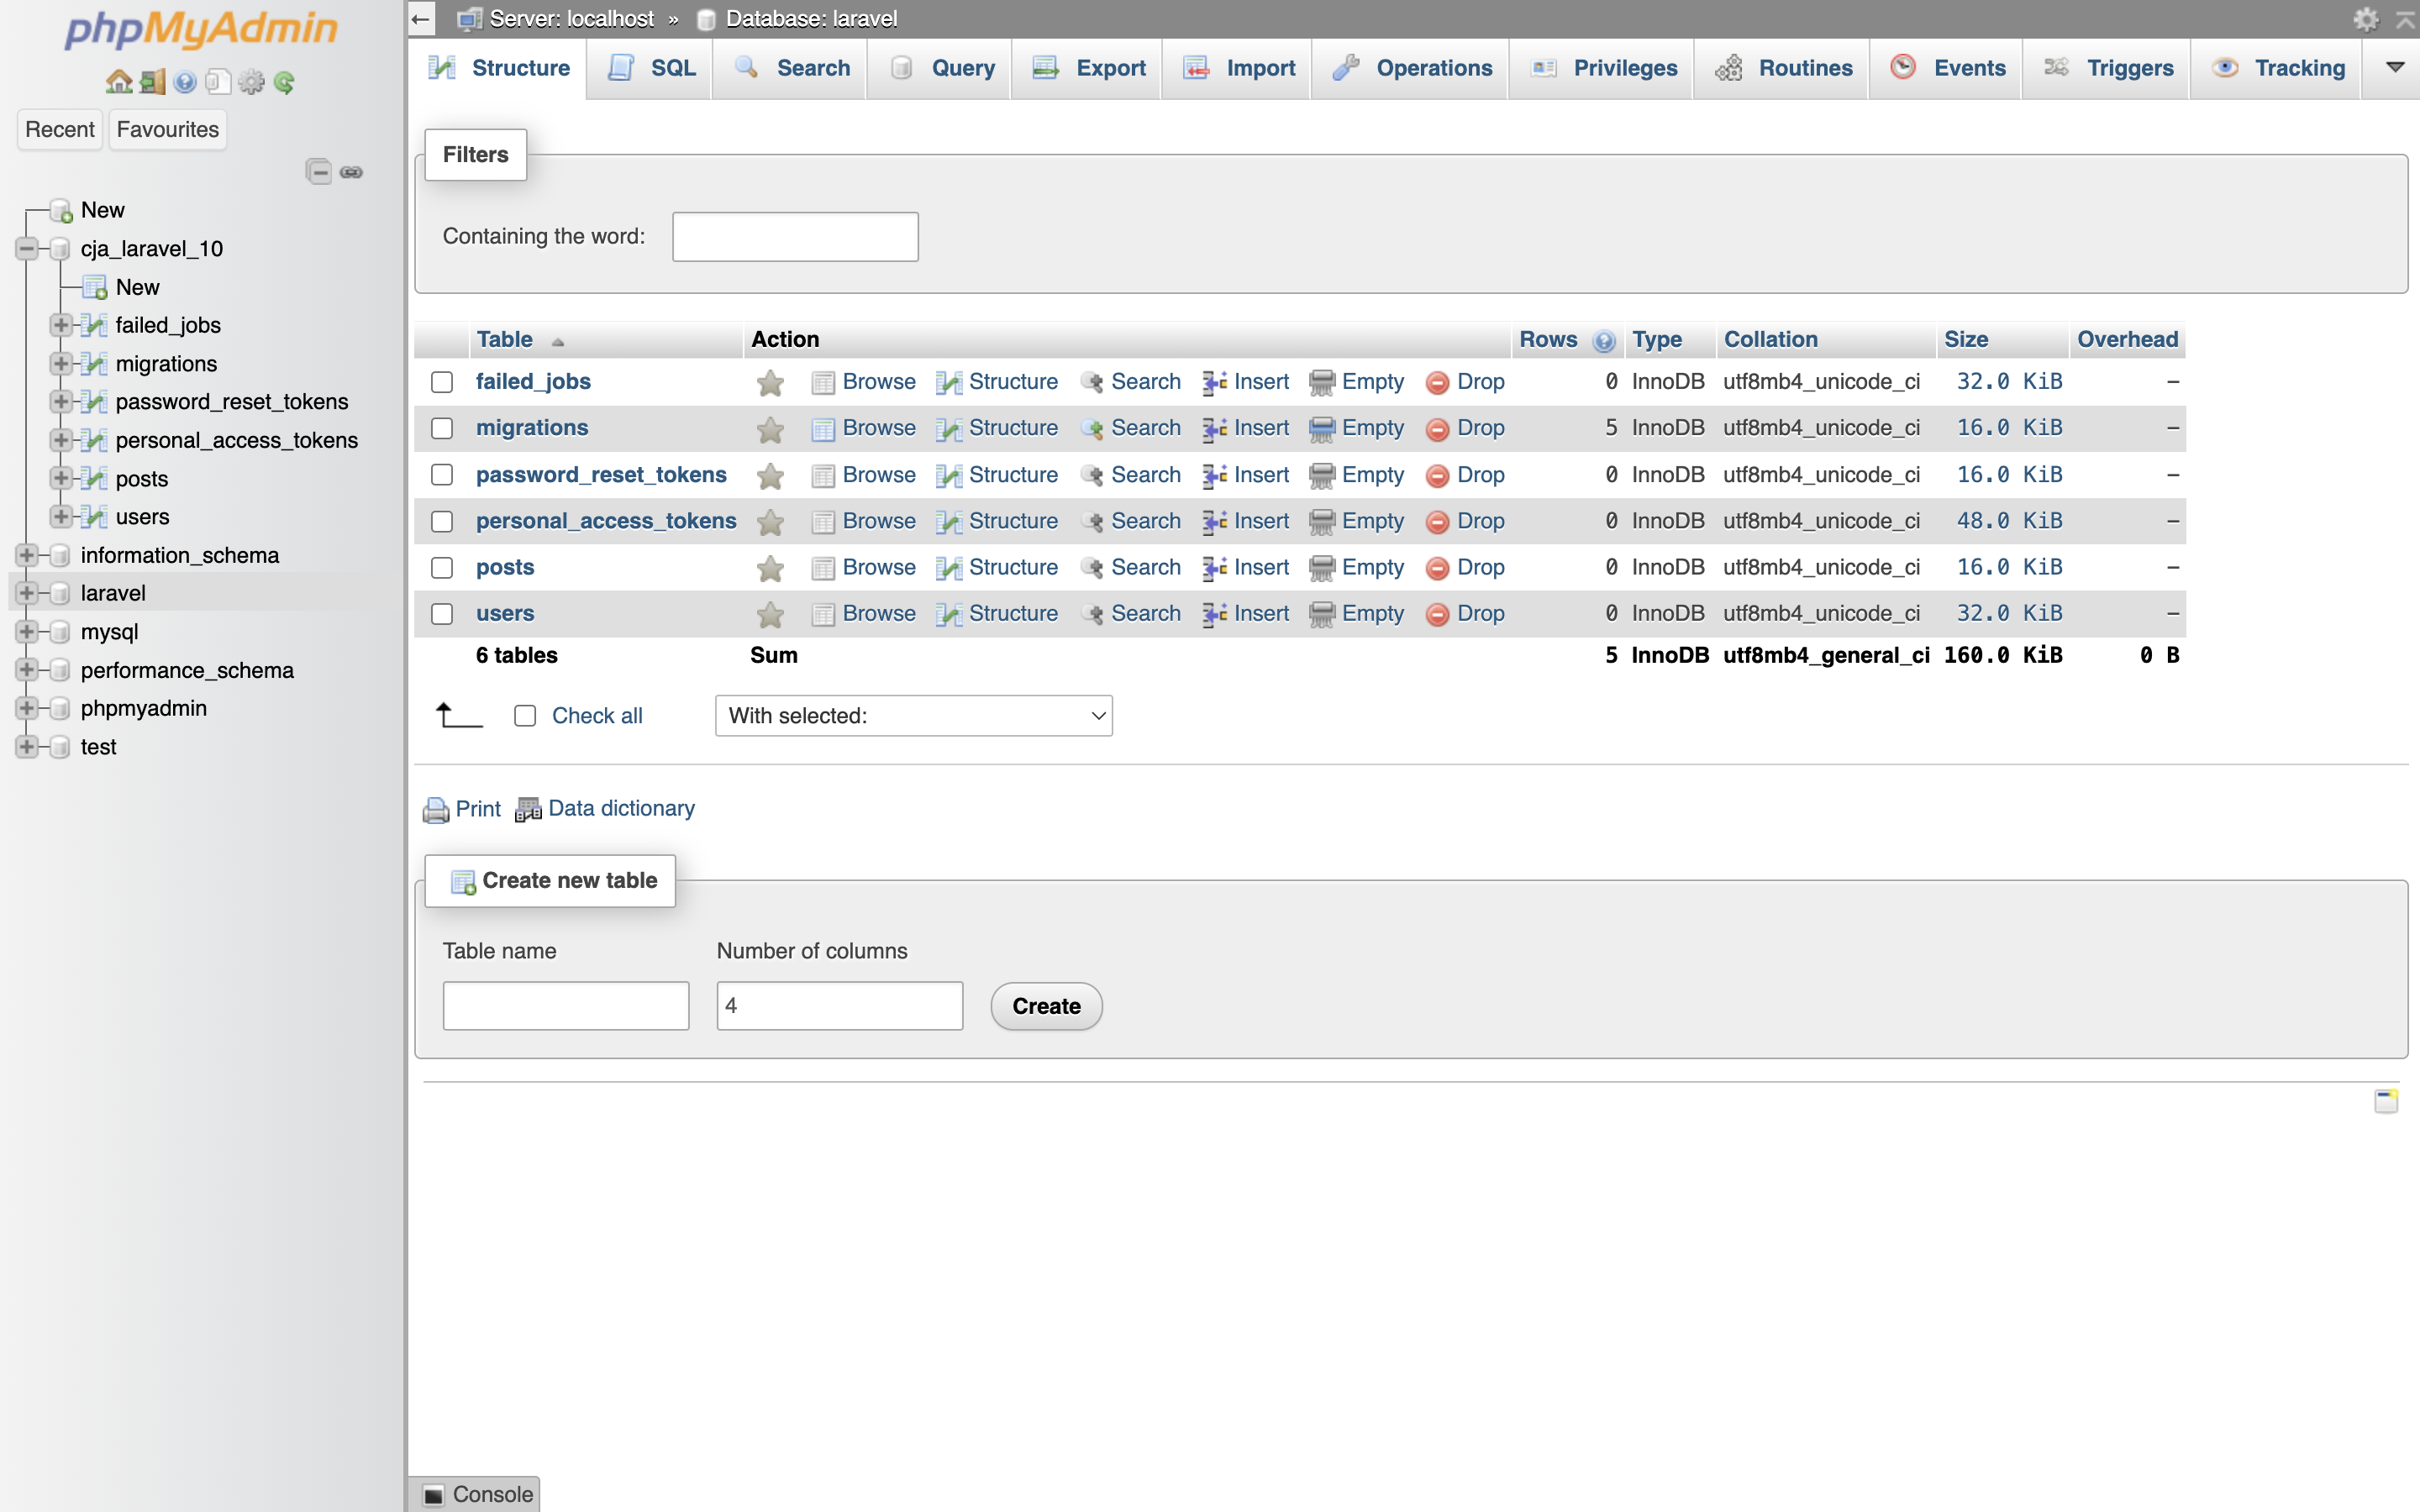Click the Data dictionary icon
This screenshot has height=1512, width=2420.
click(x=528, y=809)
